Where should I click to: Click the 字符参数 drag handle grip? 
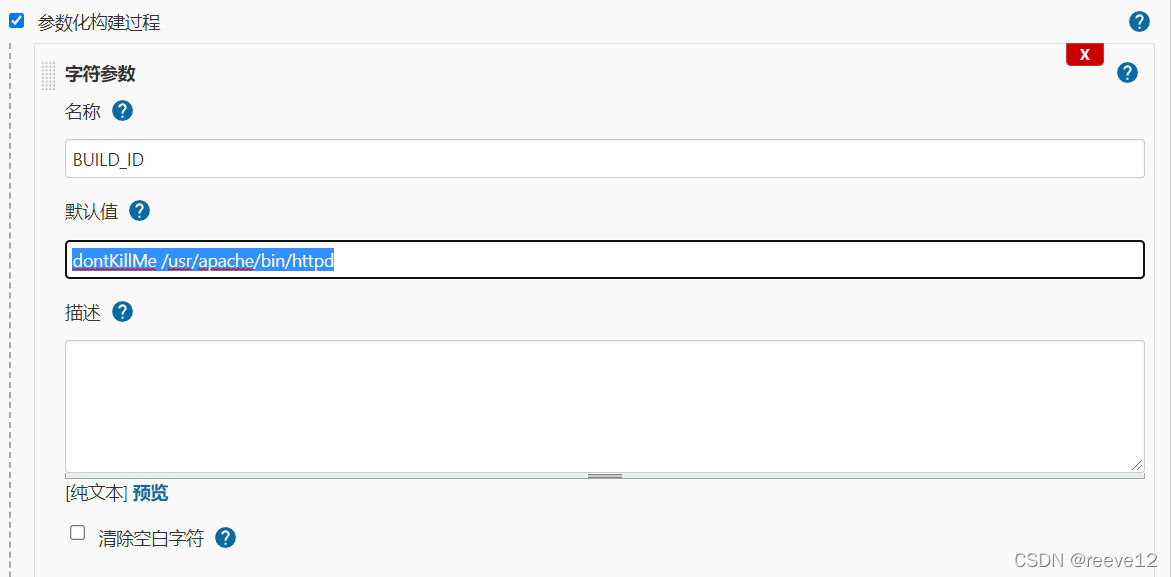(48, 75)
